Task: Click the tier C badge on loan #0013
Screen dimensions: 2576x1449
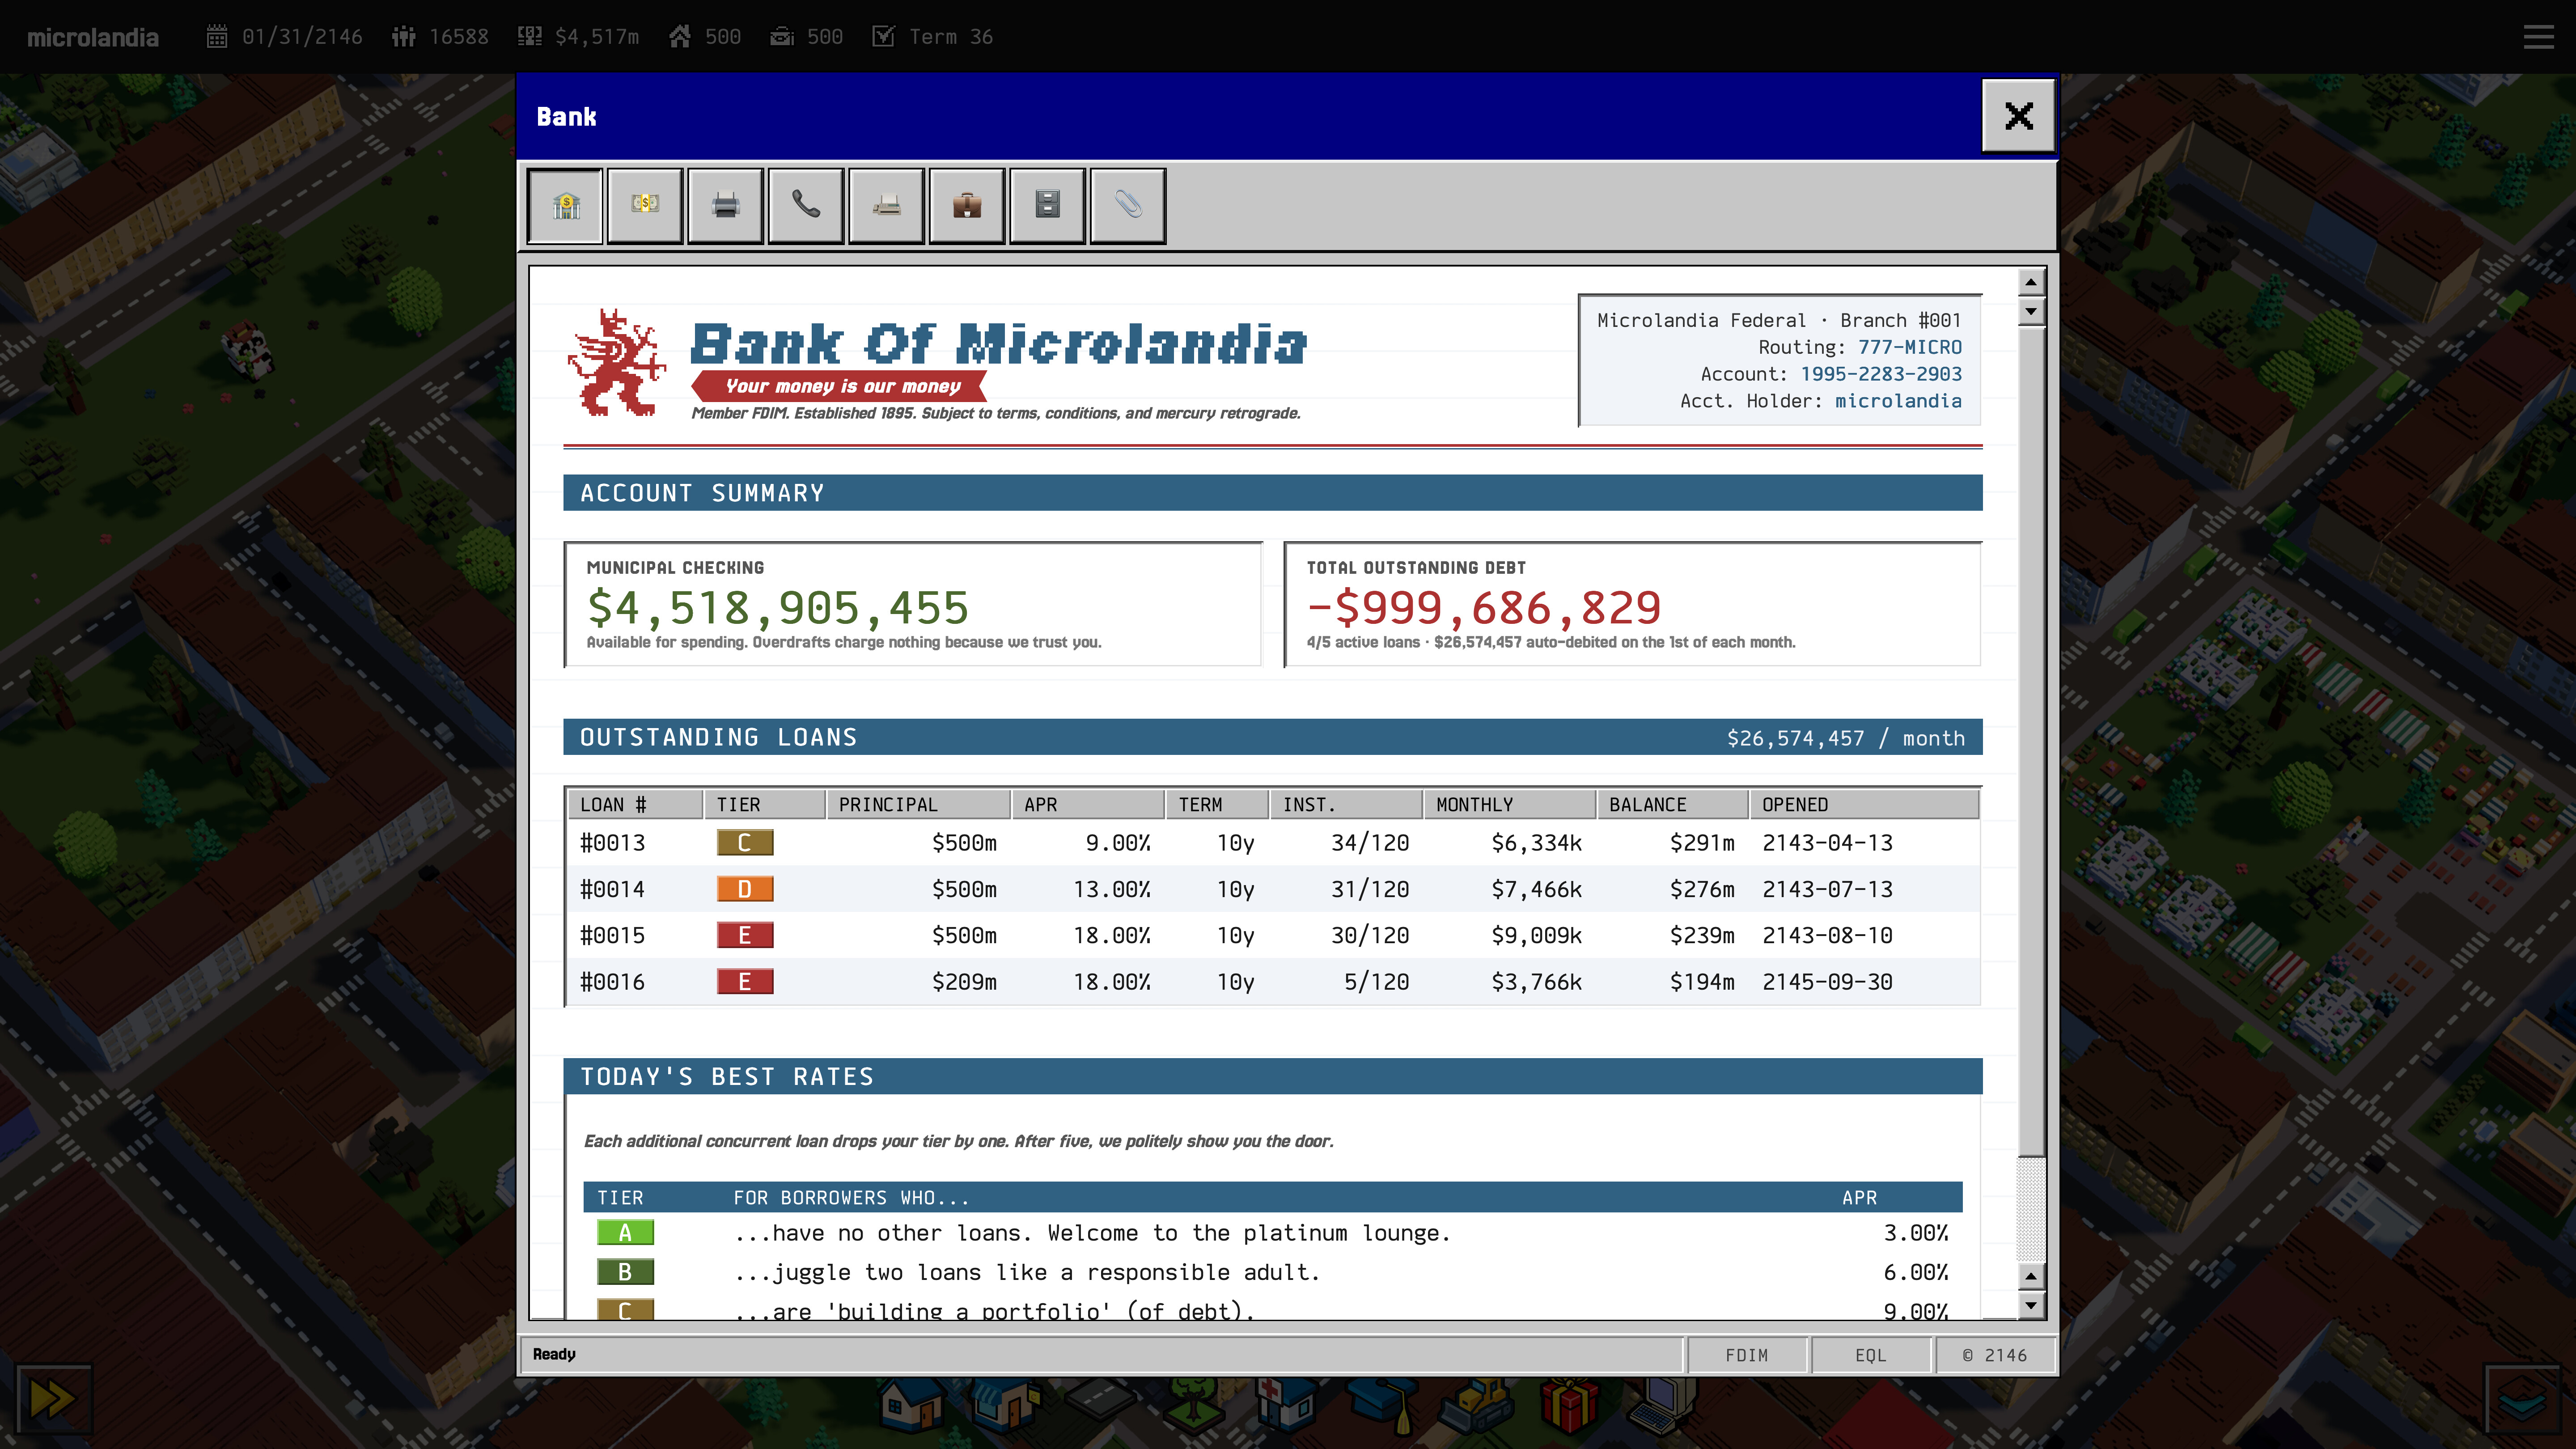Action: click(745, 843)
